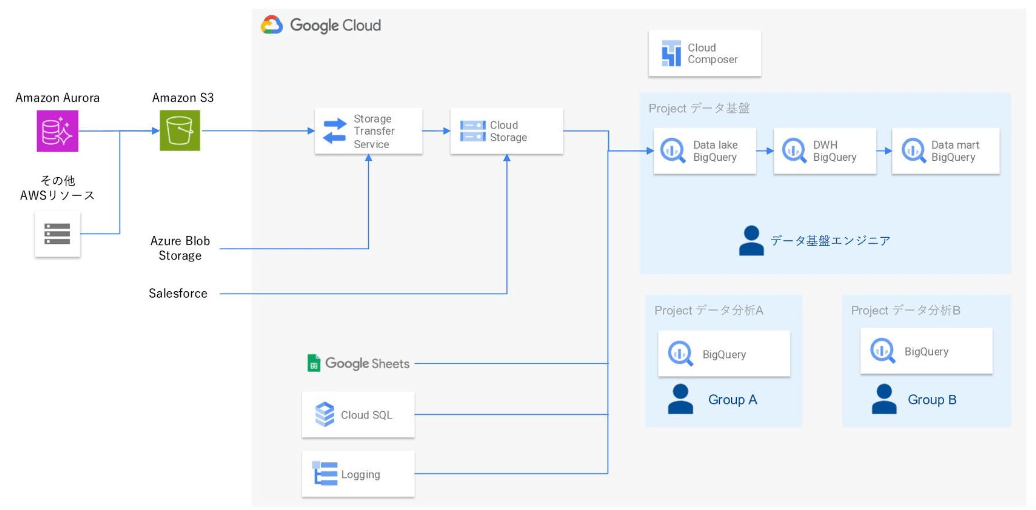This screenshot has height=510, width=1036.
Task: Click the Logging icon
Action: point(324,474)
